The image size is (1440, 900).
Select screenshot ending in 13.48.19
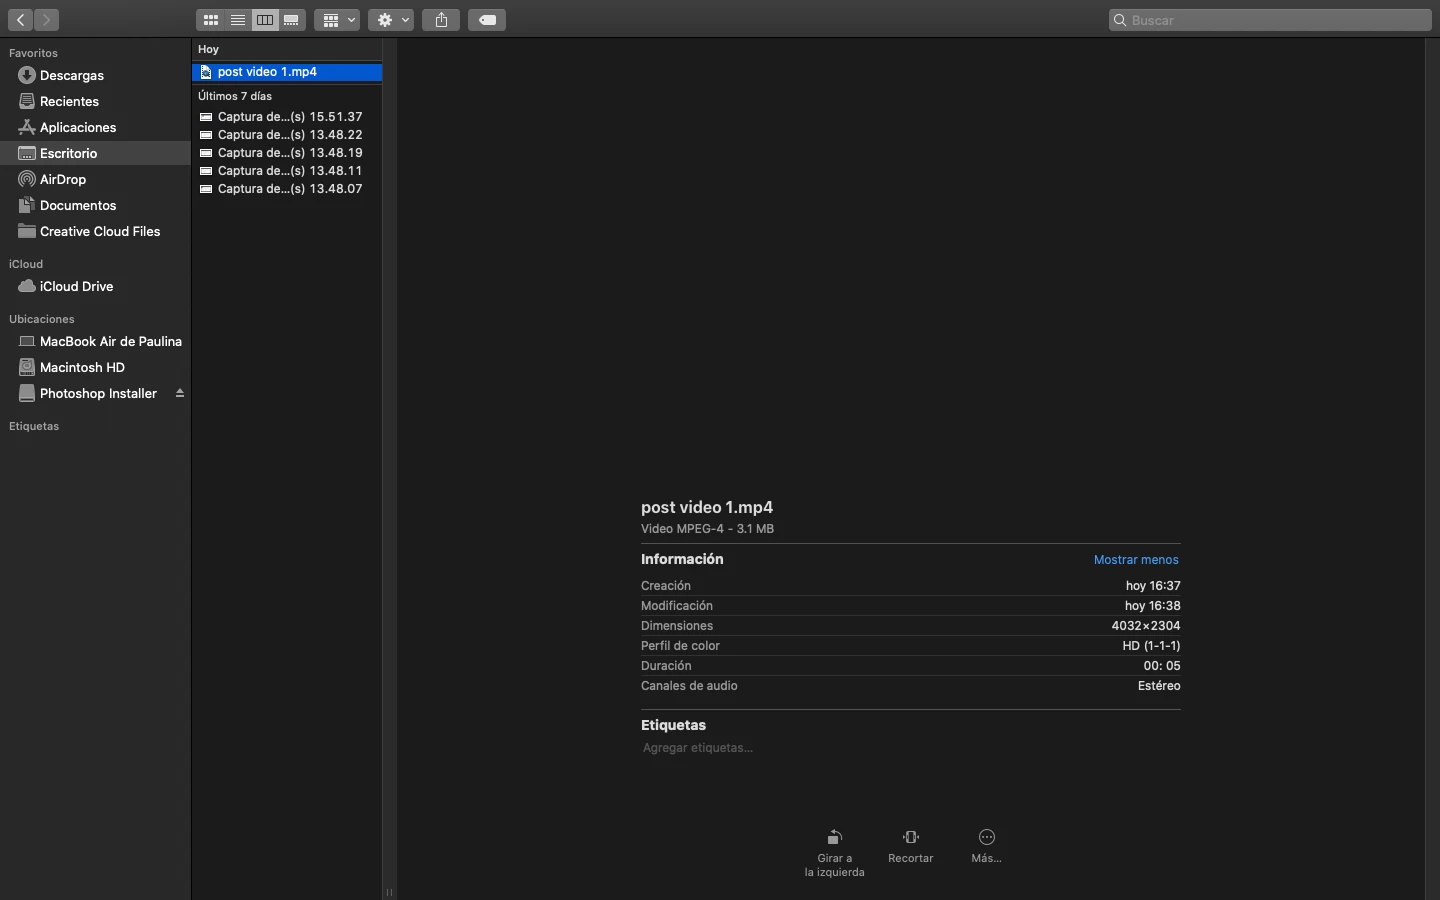tap(287, 153)
